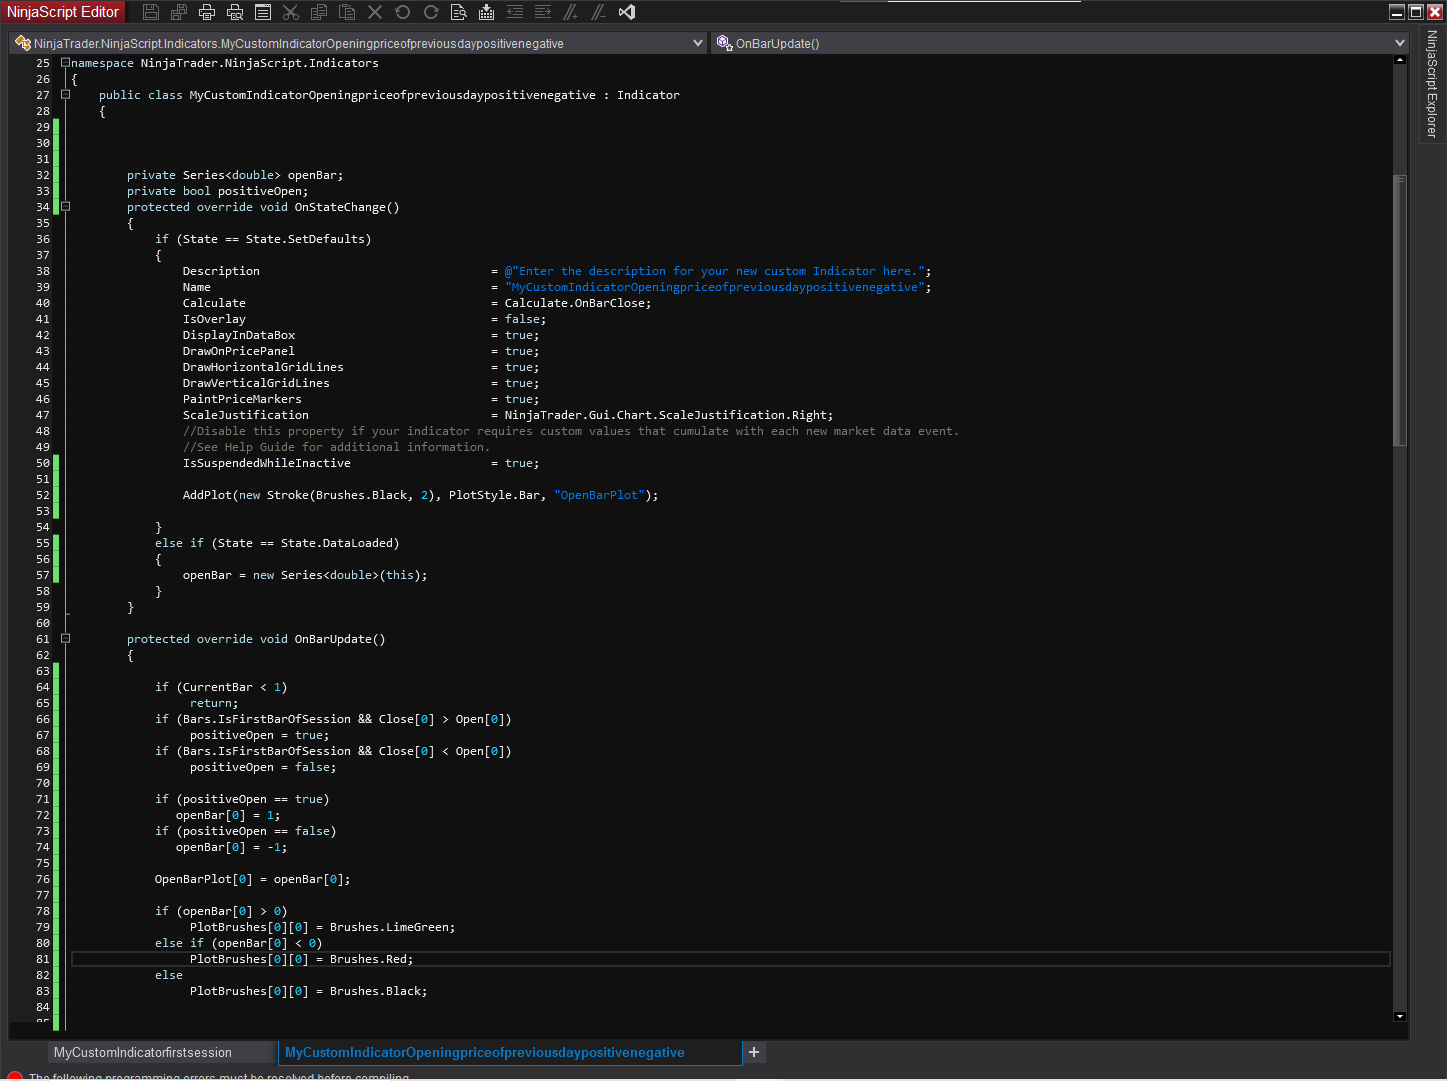Add a new tab with plus button
1447x1081 pixels.
click(x=754, y=1052)
